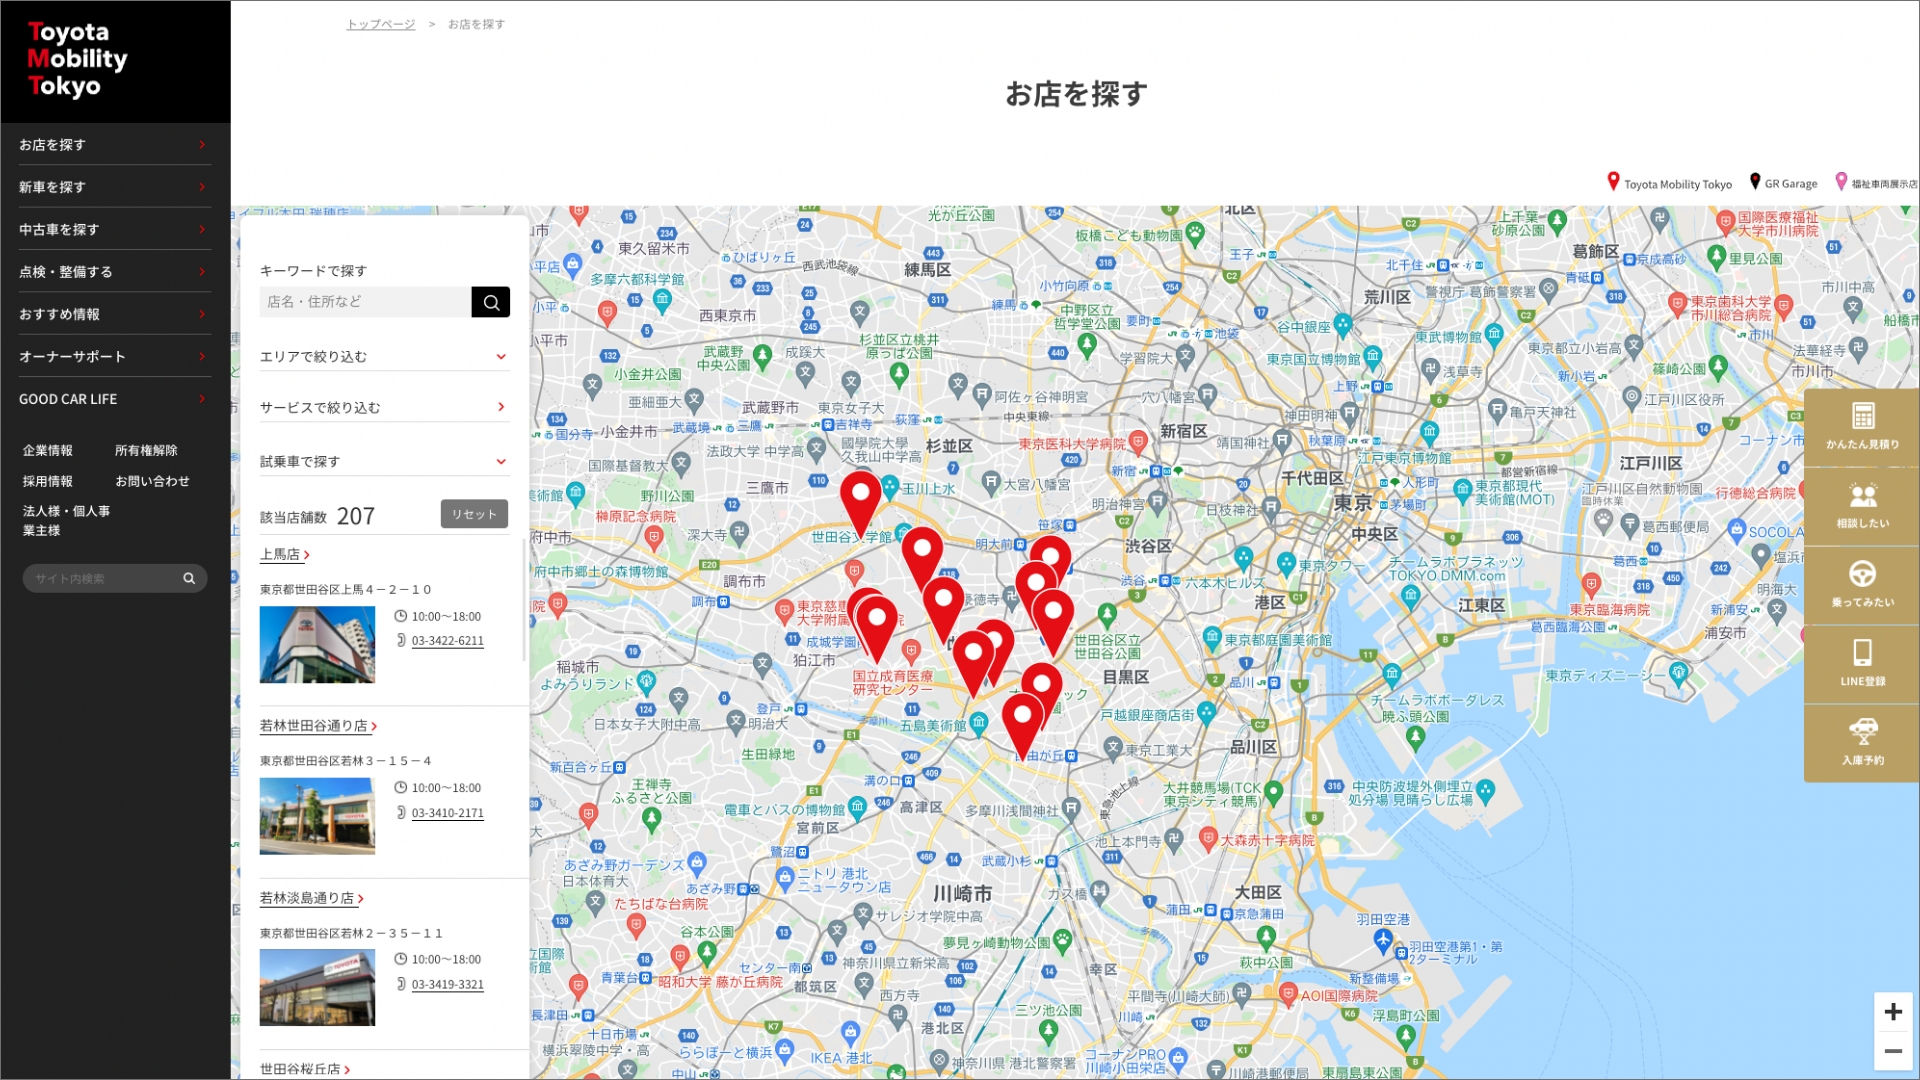Call 03-3410-2171 phone link
The width and height of the screenshot is (1920, 1080).
[448, 813]
